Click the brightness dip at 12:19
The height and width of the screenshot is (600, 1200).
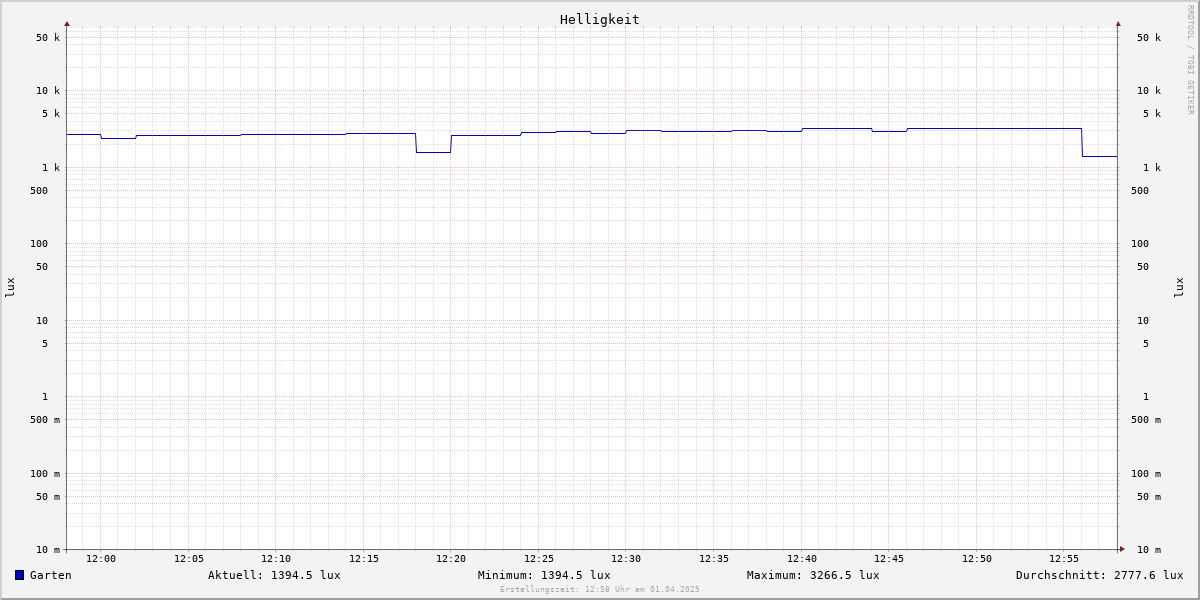click(x=433, y=152)
